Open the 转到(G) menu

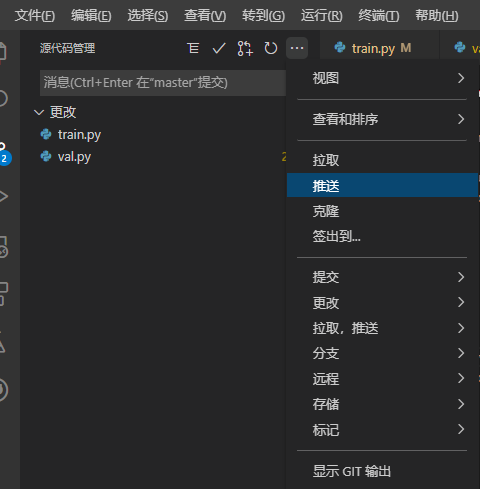(x=263, y=15)
